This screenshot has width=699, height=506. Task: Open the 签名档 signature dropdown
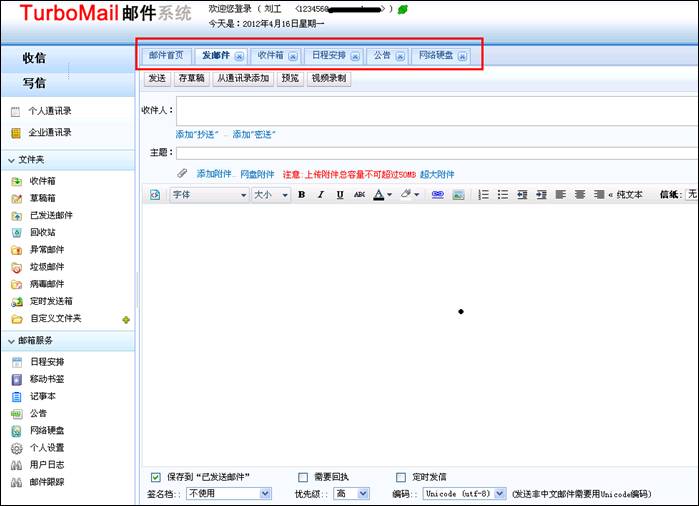(229, 493)
